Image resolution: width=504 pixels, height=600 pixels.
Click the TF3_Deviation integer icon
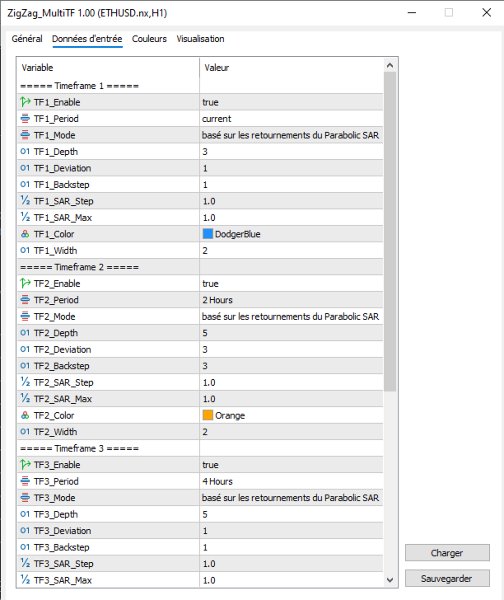click(25, 531)
